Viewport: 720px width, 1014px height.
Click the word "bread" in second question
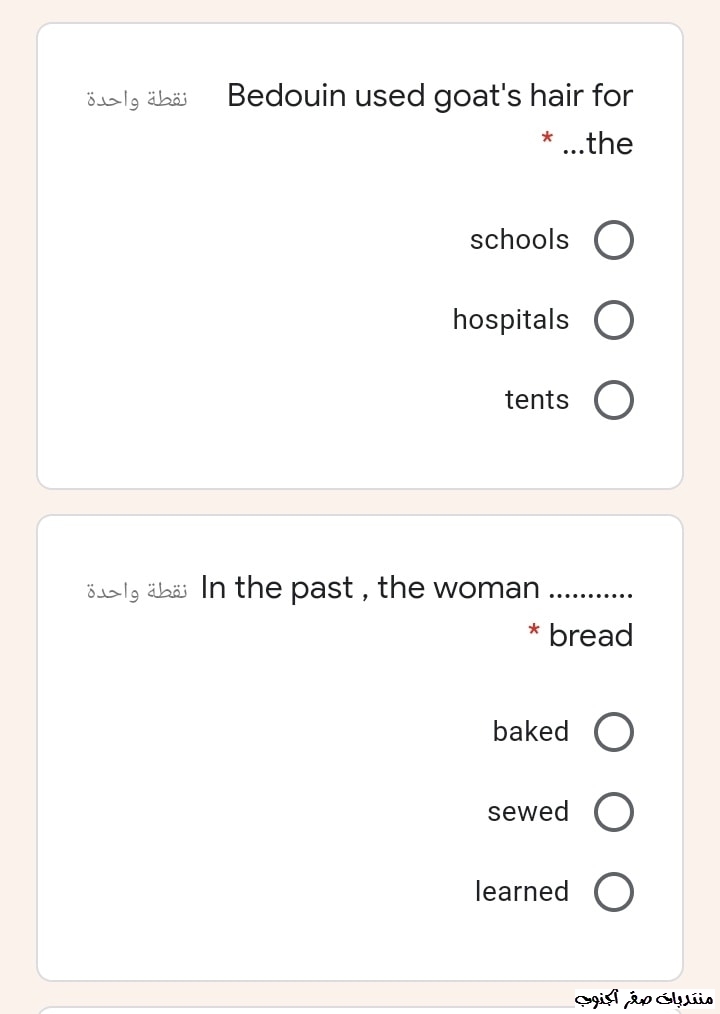(590, 636)
